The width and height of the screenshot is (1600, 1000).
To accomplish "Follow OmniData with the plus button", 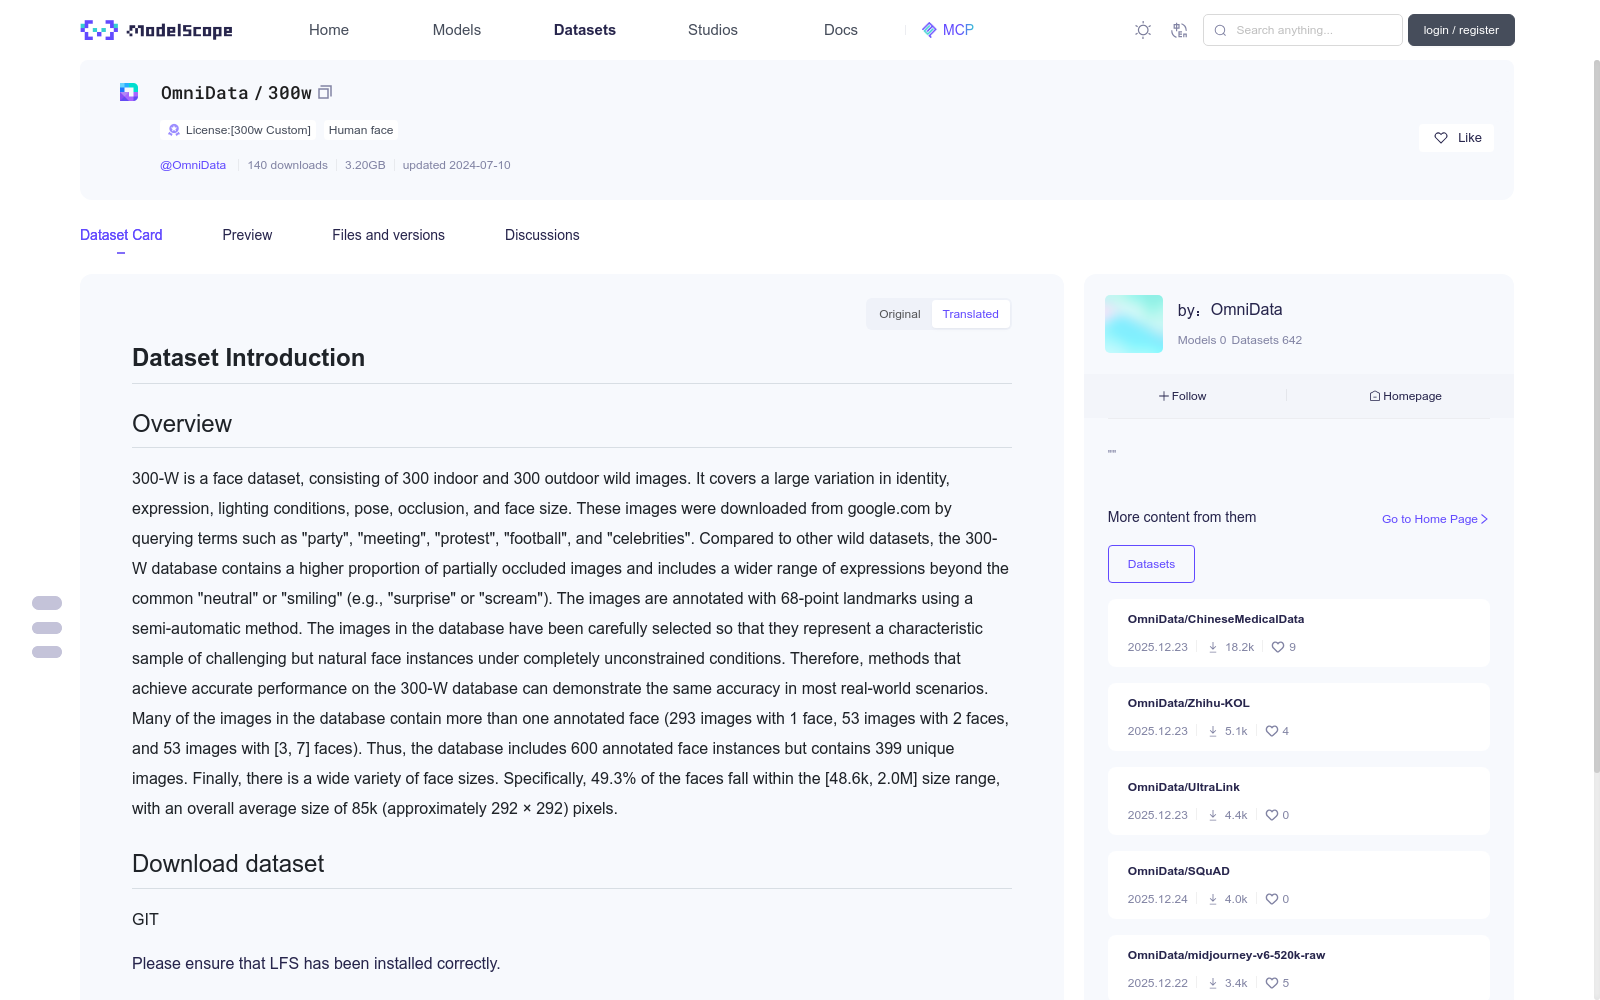I will [x=1182, y=396].
